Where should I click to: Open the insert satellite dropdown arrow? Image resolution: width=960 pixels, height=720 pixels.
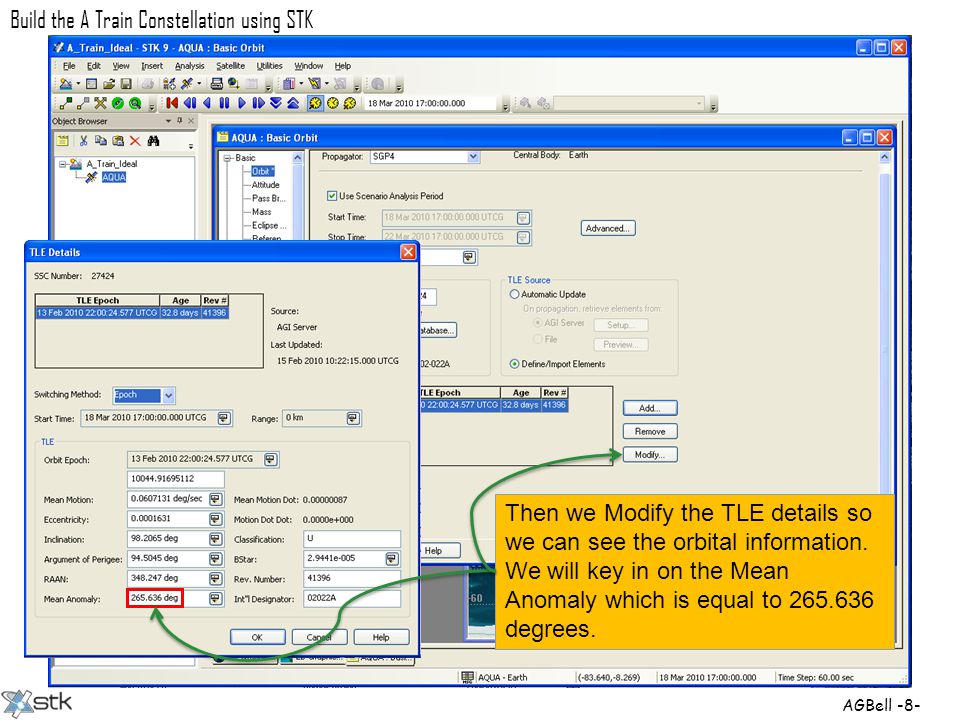[x=198, y=84]
